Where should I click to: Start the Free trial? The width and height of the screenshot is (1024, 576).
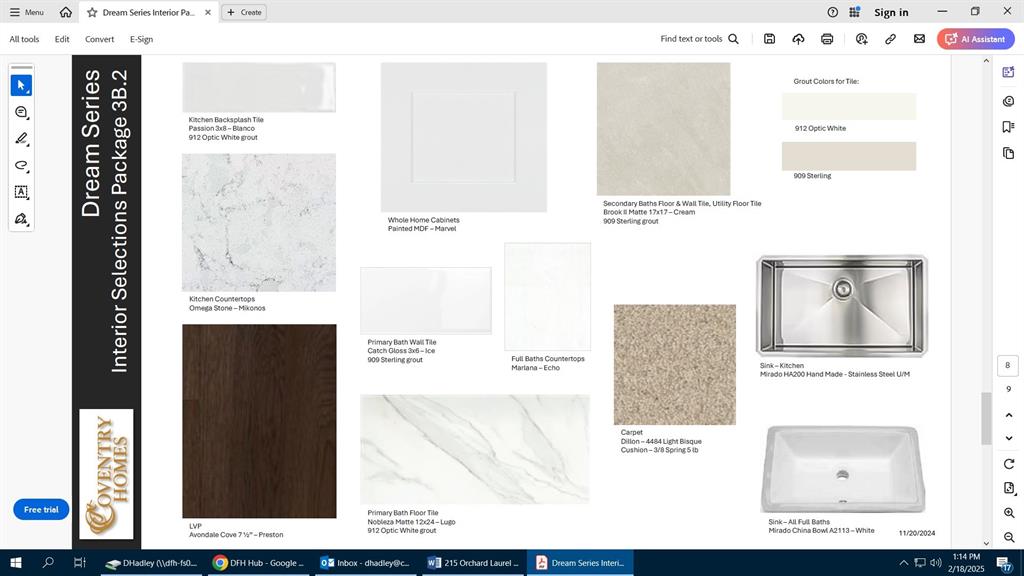[x=41, y=509]
